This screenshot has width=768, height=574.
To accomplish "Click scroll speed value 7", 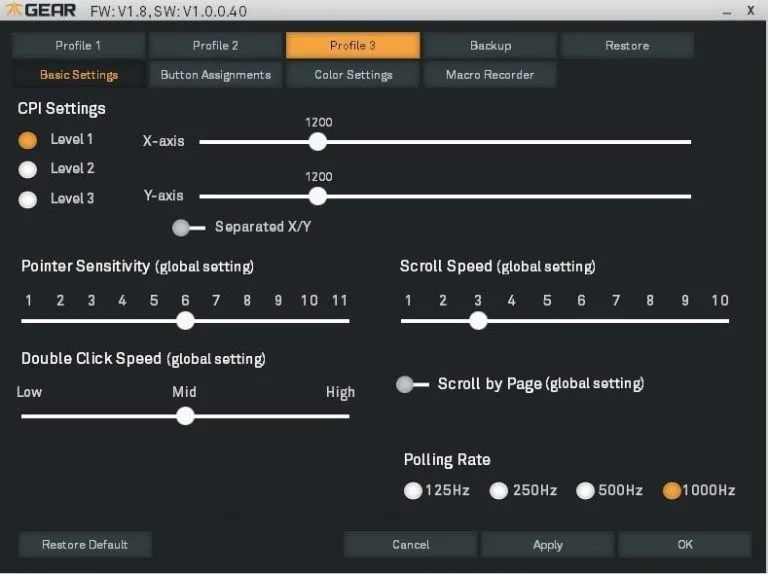I will 616,300.
